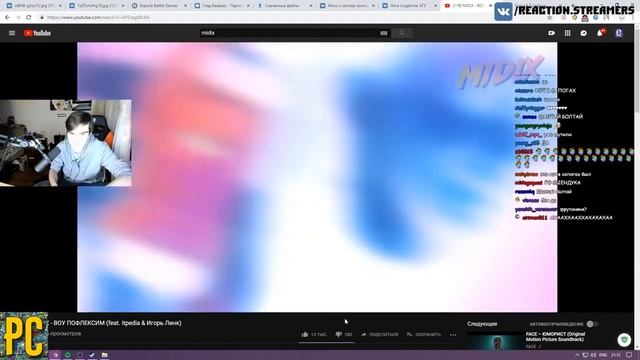Open the on-screen keyboard icon in search box
This screenshot has height=360, width=640.
[383, 33]
